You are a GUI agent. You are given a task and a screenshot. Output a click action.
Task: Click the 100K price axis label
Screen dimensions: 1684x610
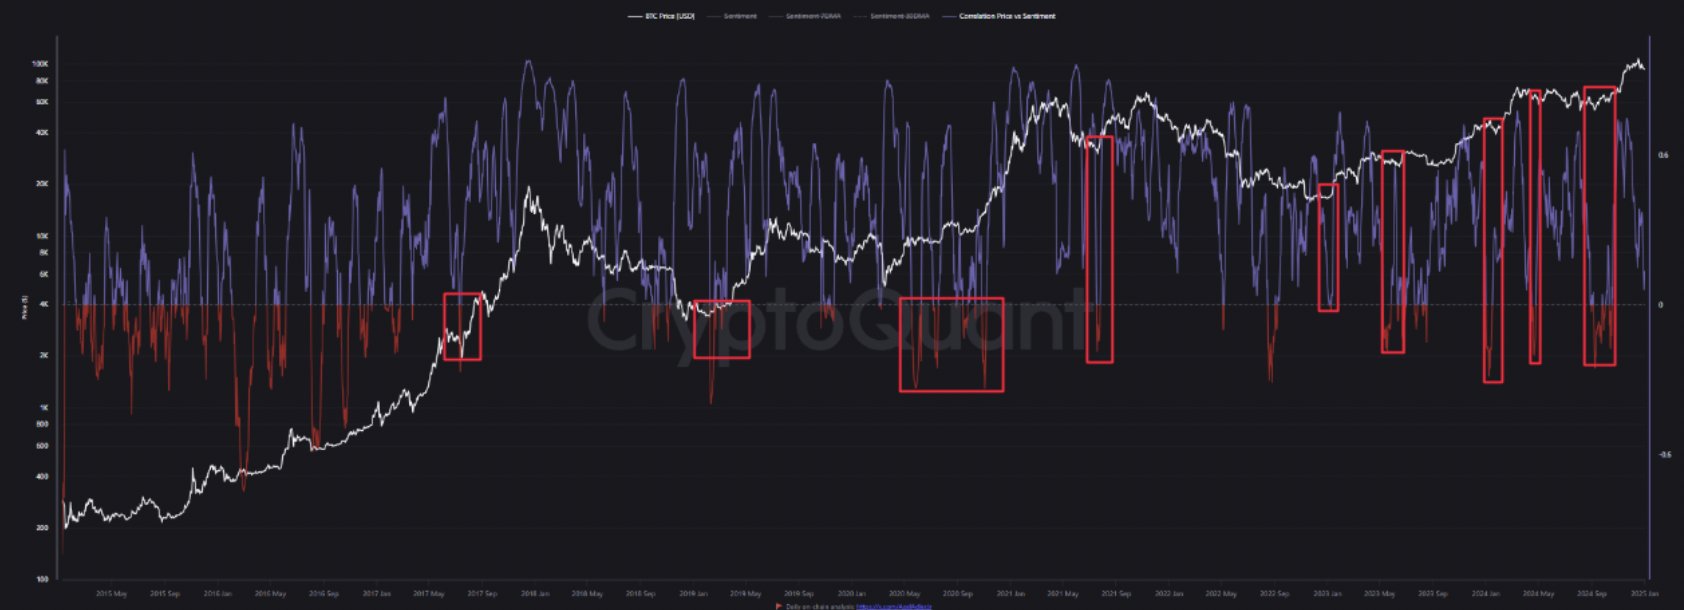[41, 63]
